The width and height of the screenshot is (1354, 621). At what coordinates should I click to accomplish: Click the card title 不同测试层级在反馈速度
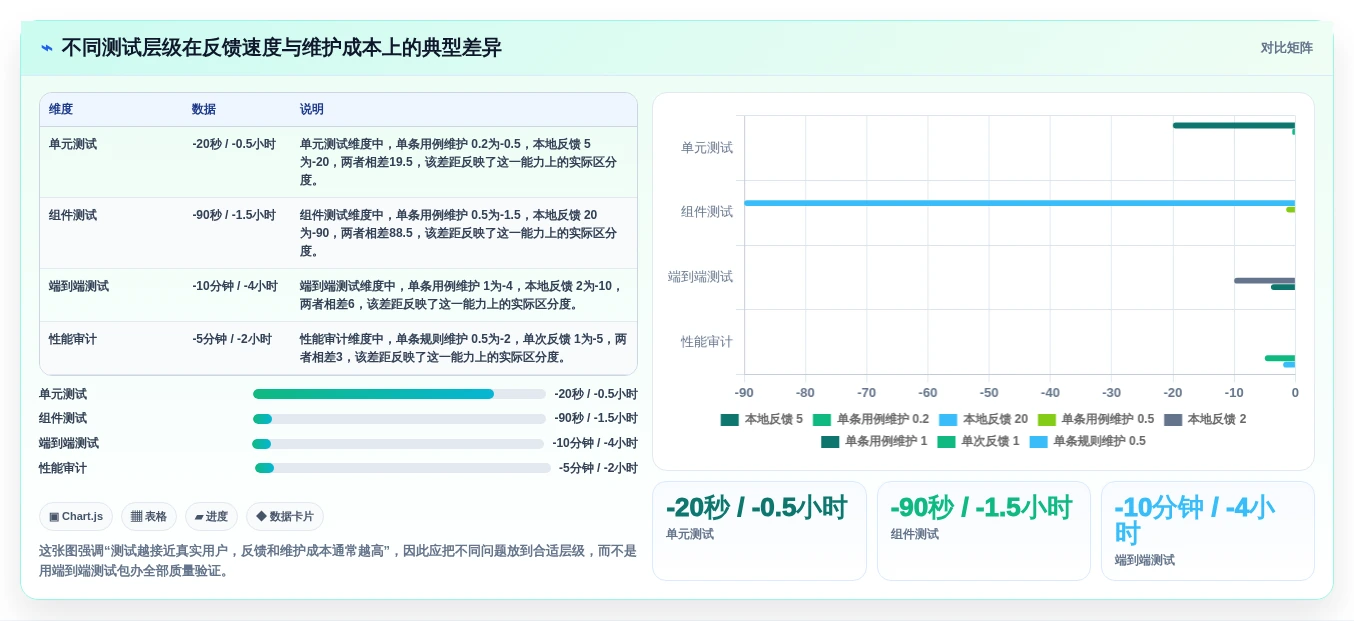click(x=281, y=48)
